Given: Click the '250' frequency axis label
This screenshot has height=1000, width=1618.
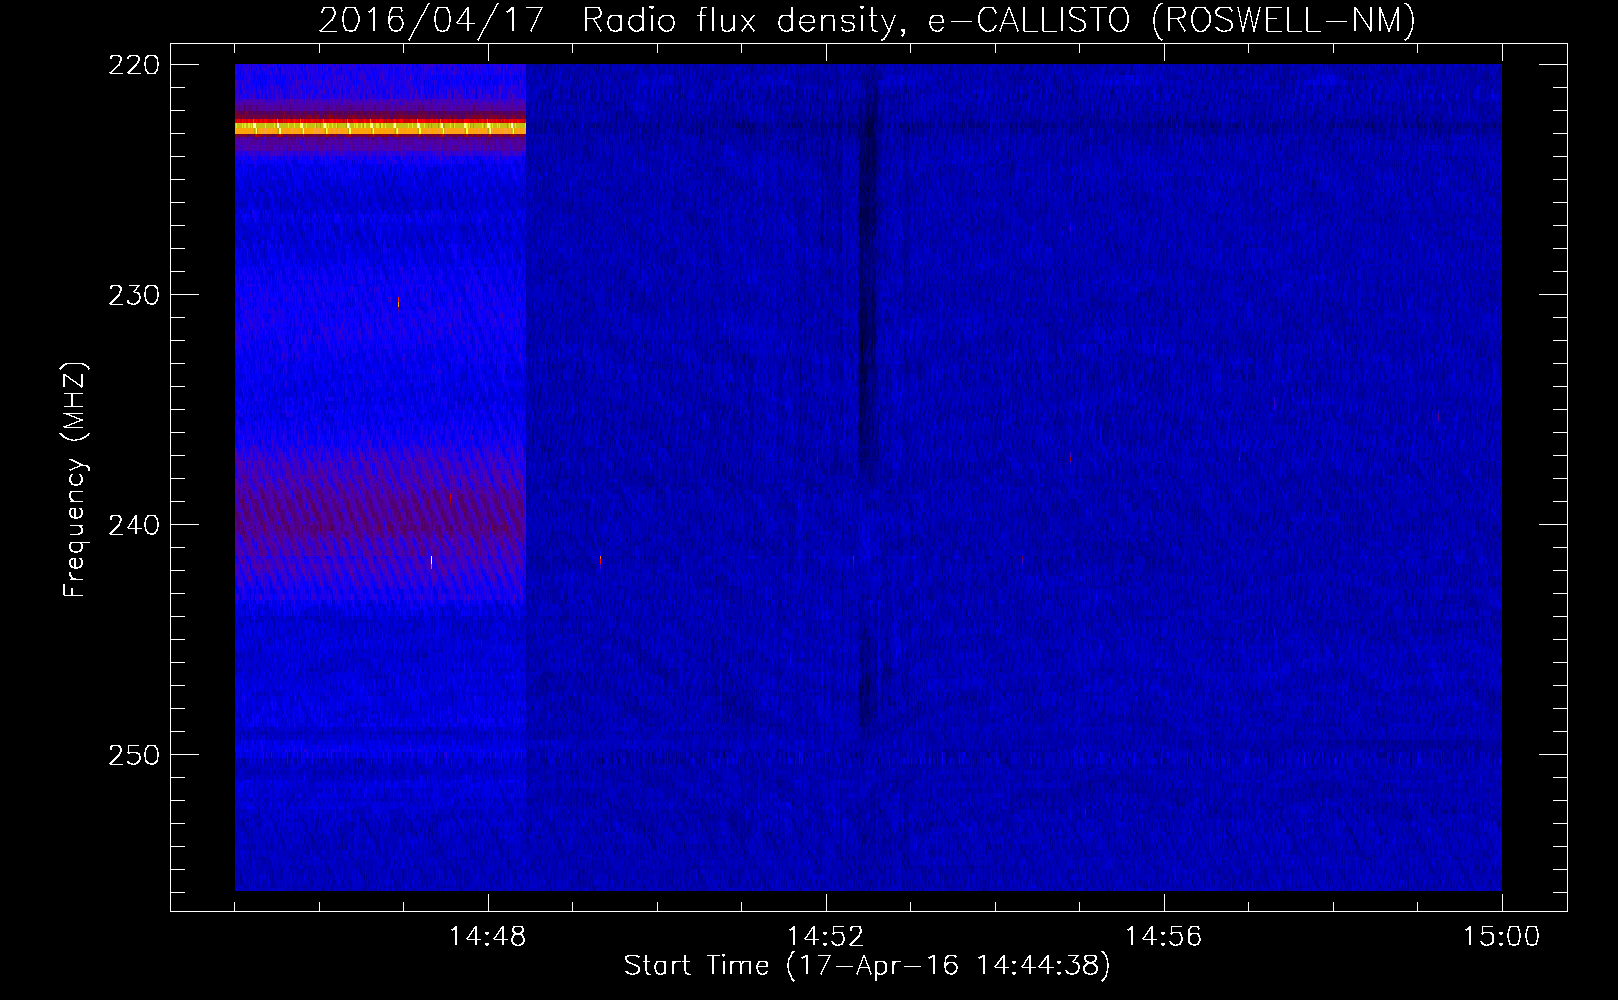Looking at the screenshot, I should (134, 755).
